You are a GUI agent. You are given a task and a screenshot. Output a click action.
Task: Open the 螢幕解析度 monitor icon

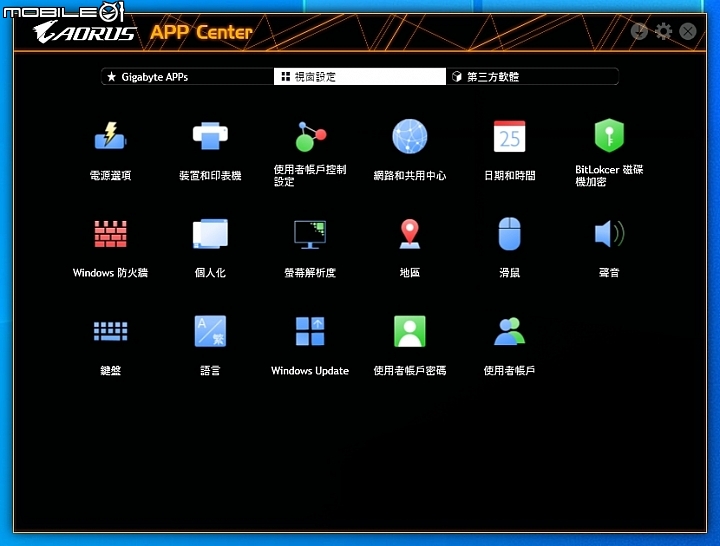pos(310,234)
